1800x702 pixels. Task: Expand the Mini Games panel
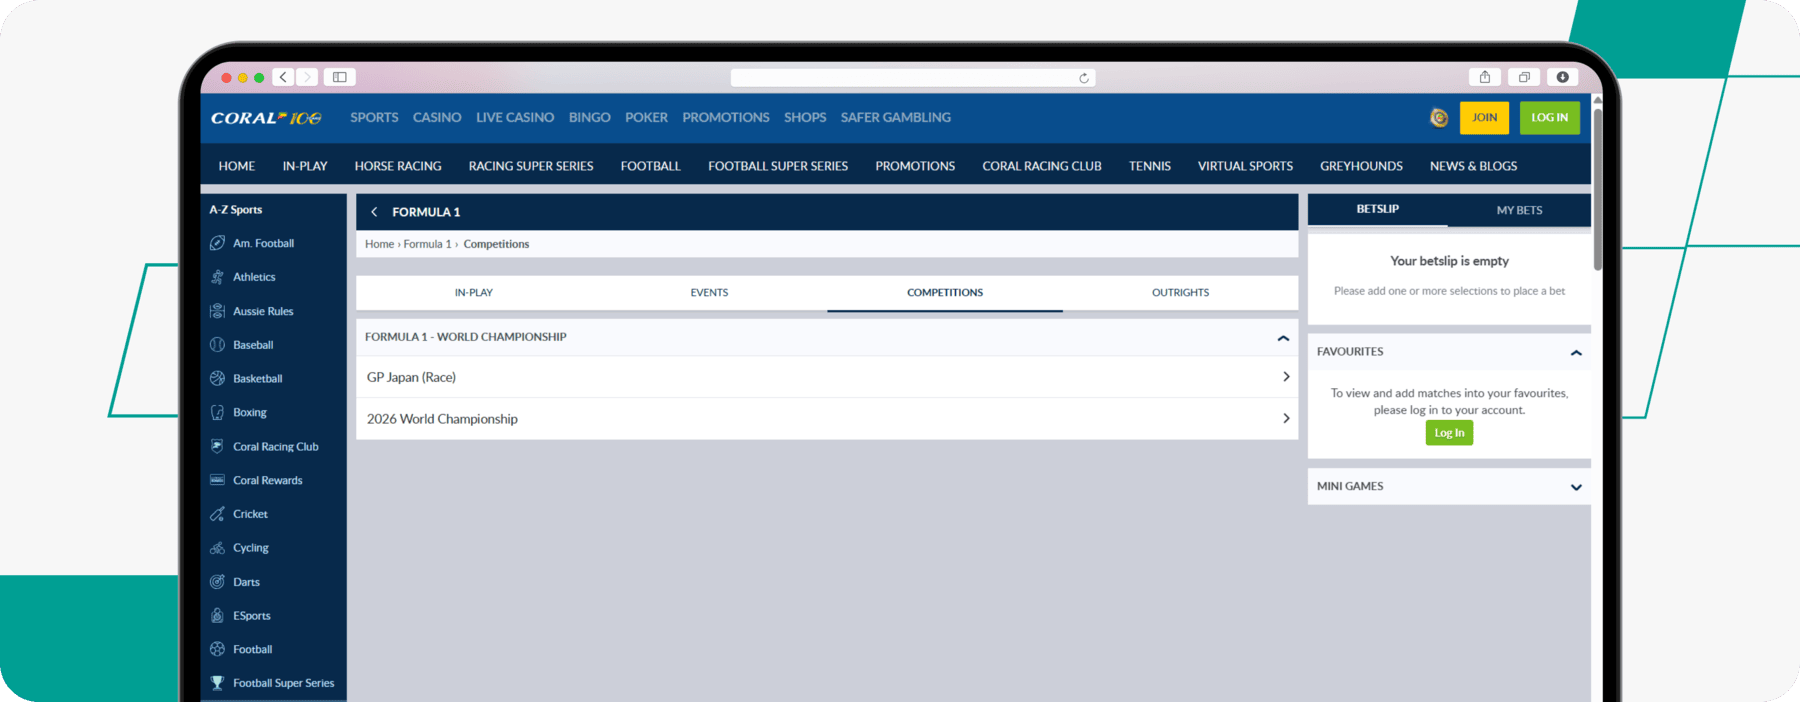(1576, 487)
